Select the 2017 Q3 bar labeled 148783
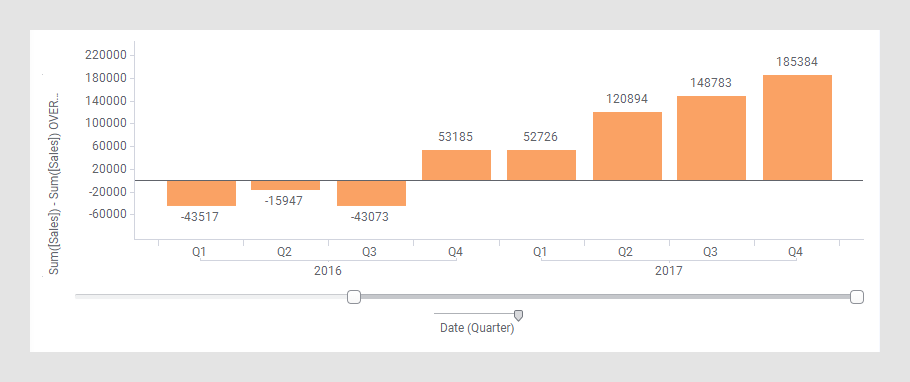The width and height of the screenshot is (910, 382). click(x=712, y=138)
